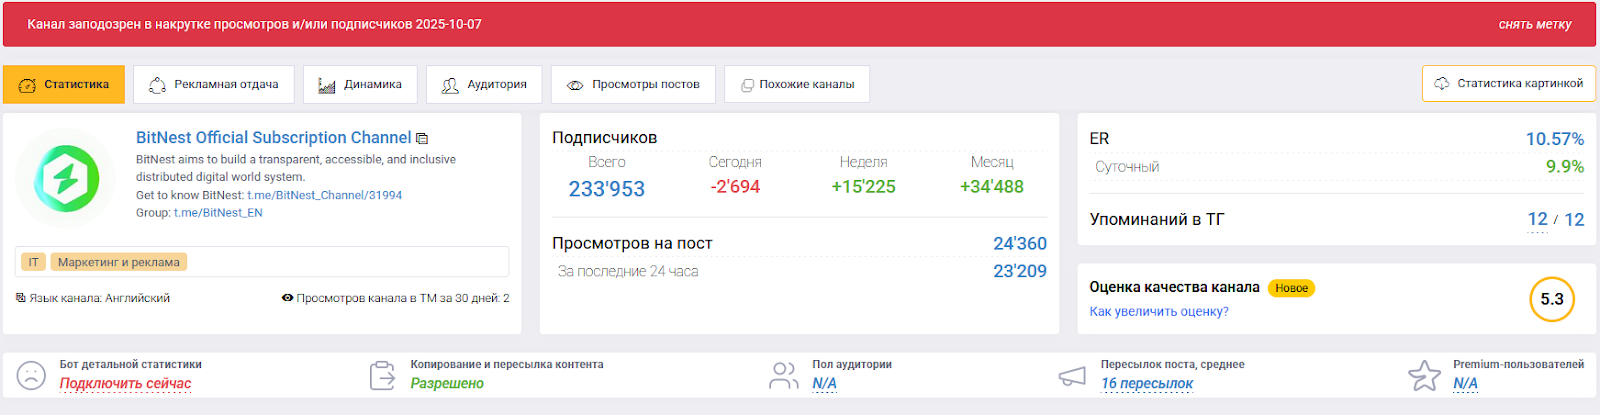Click Подключить сейчас link for detailed statistics bot
Screen dimensions: 1600x415
125,384
